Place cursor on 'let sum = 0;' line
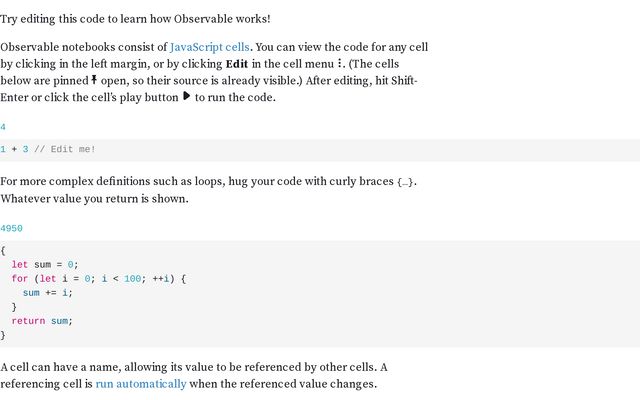The image size is (640, 400). (x=45, y=265)
